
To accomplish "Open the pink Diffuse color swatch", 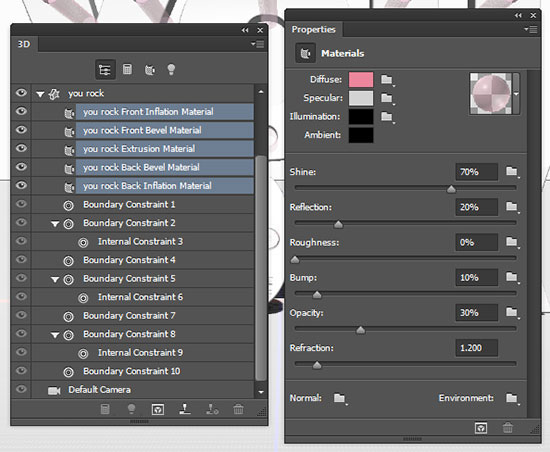I will (361, 80).
